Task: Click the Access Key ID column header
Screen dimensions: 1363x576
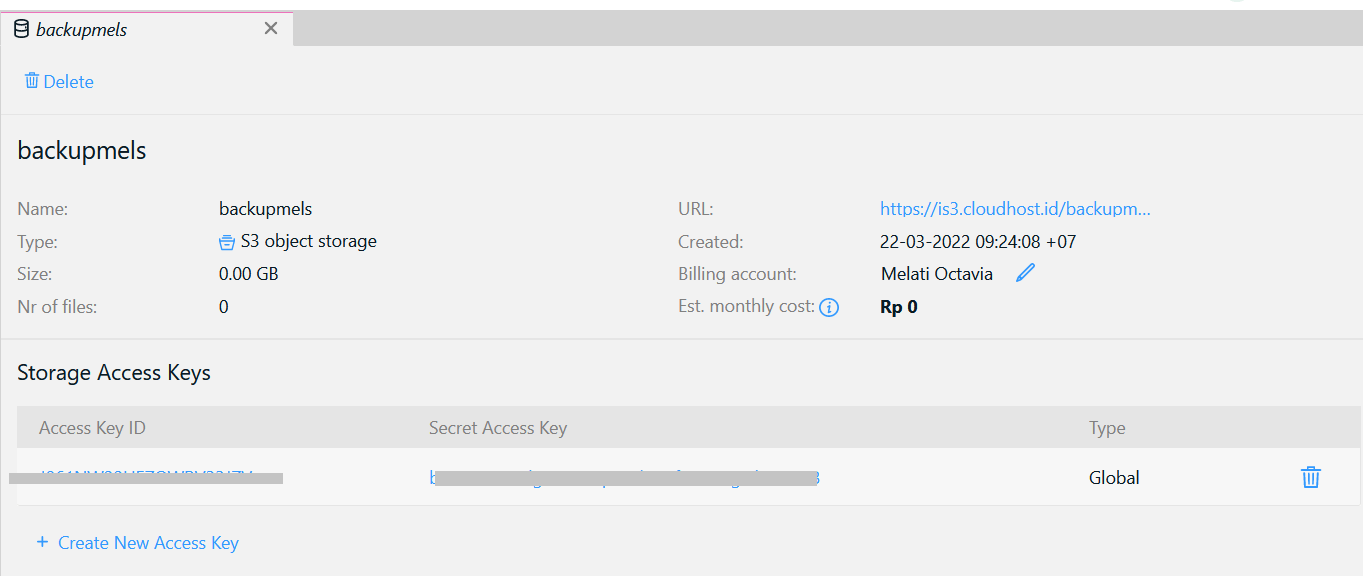Action: (x=92, y=428)
